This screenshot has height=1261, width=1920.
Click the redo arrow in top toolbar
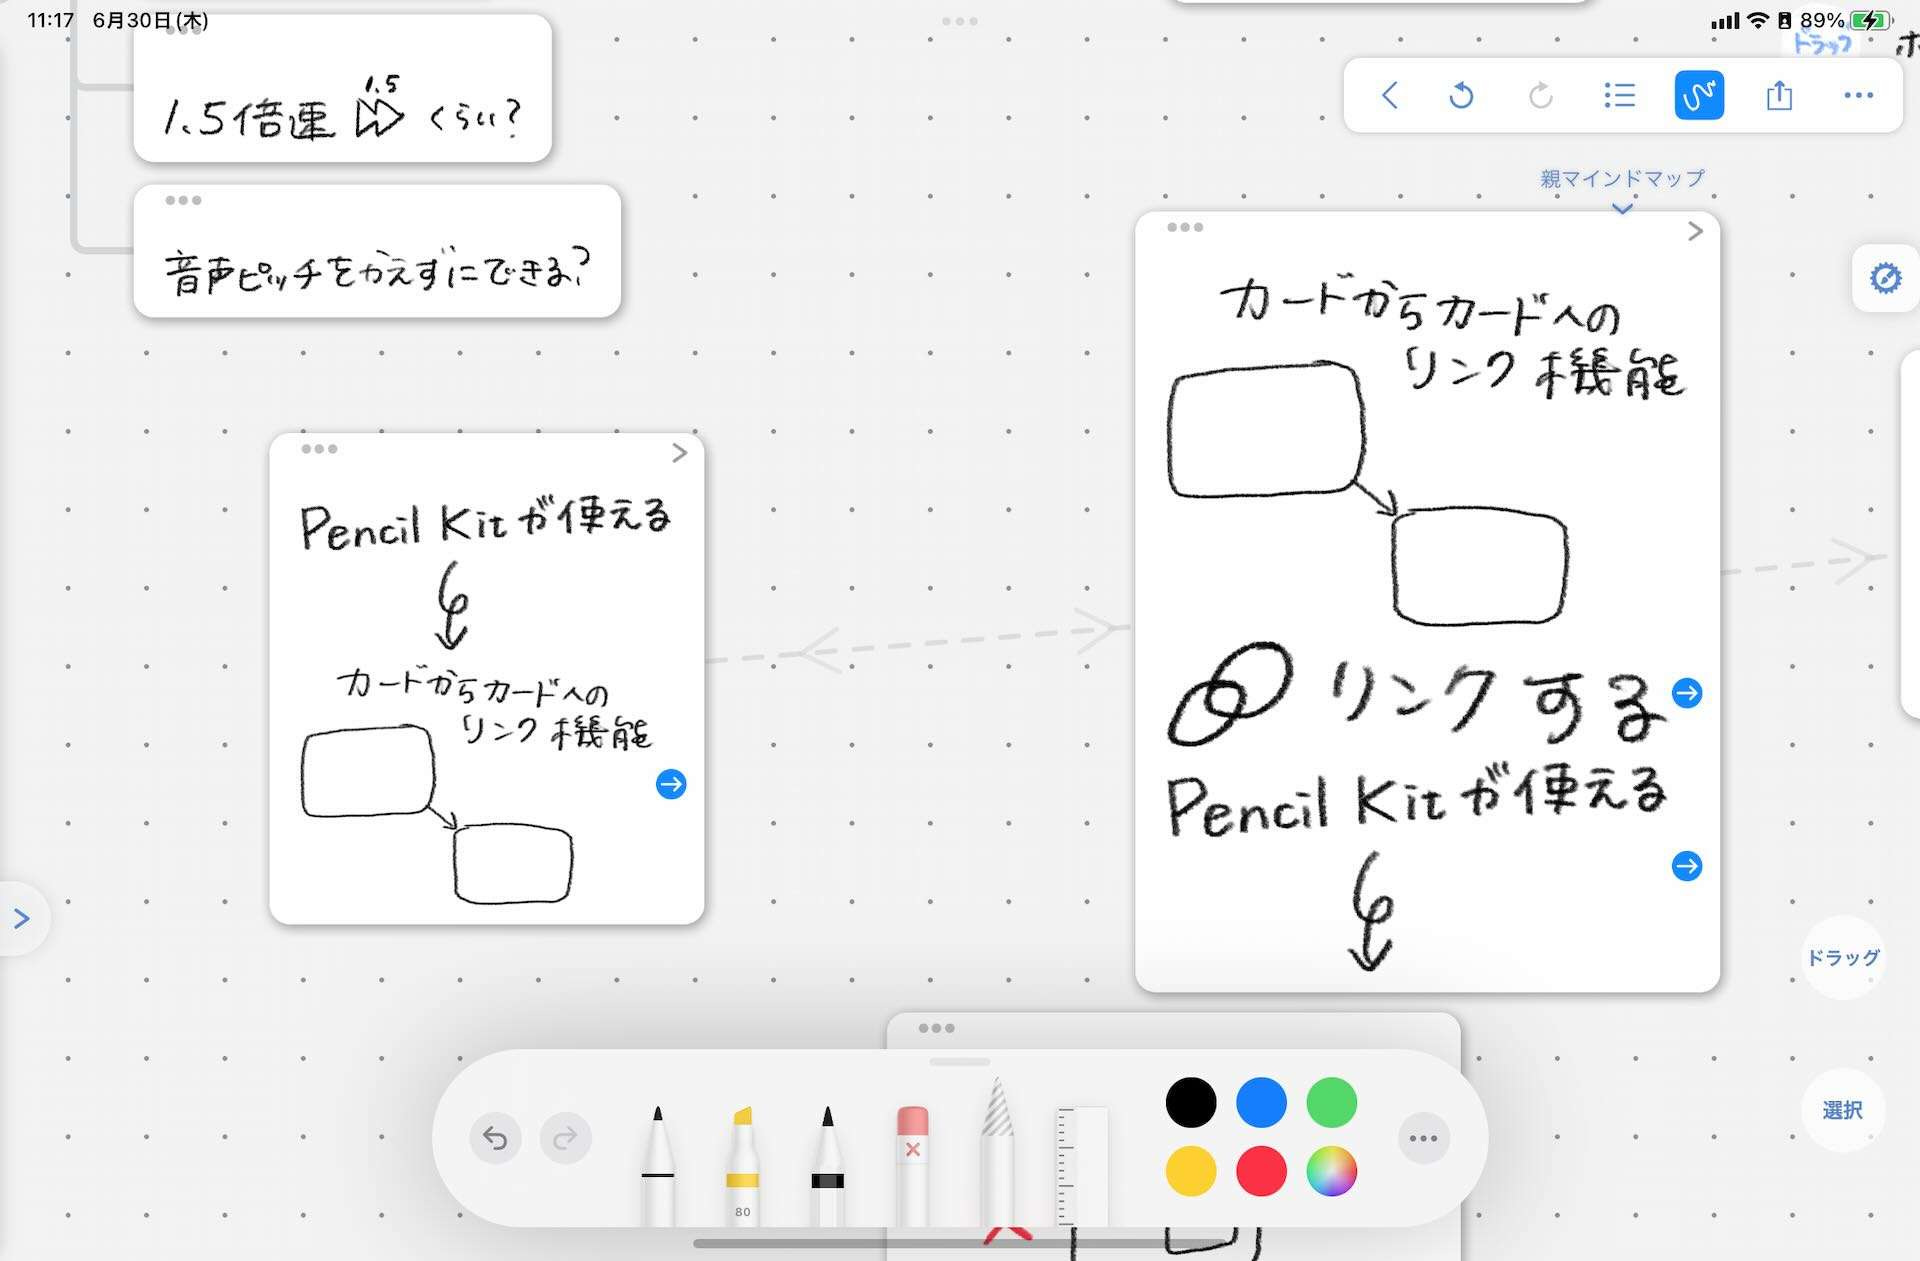click(x=1541, y=96)
